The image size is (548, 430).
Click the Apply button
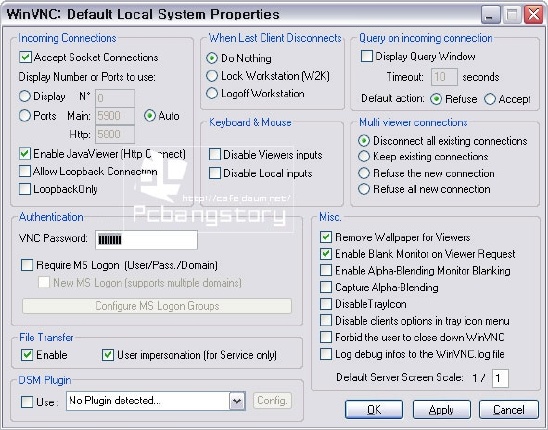click(x=441, y=410)
